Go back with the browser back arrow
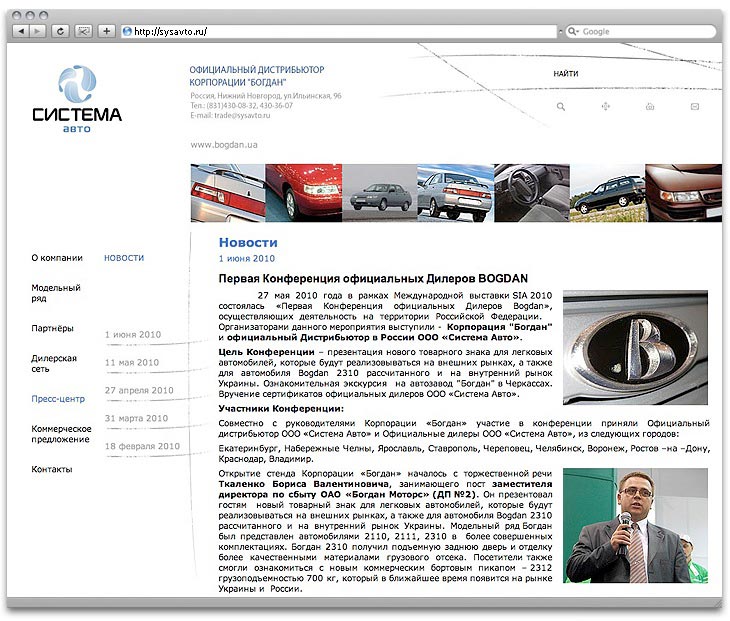 point(20,31)
